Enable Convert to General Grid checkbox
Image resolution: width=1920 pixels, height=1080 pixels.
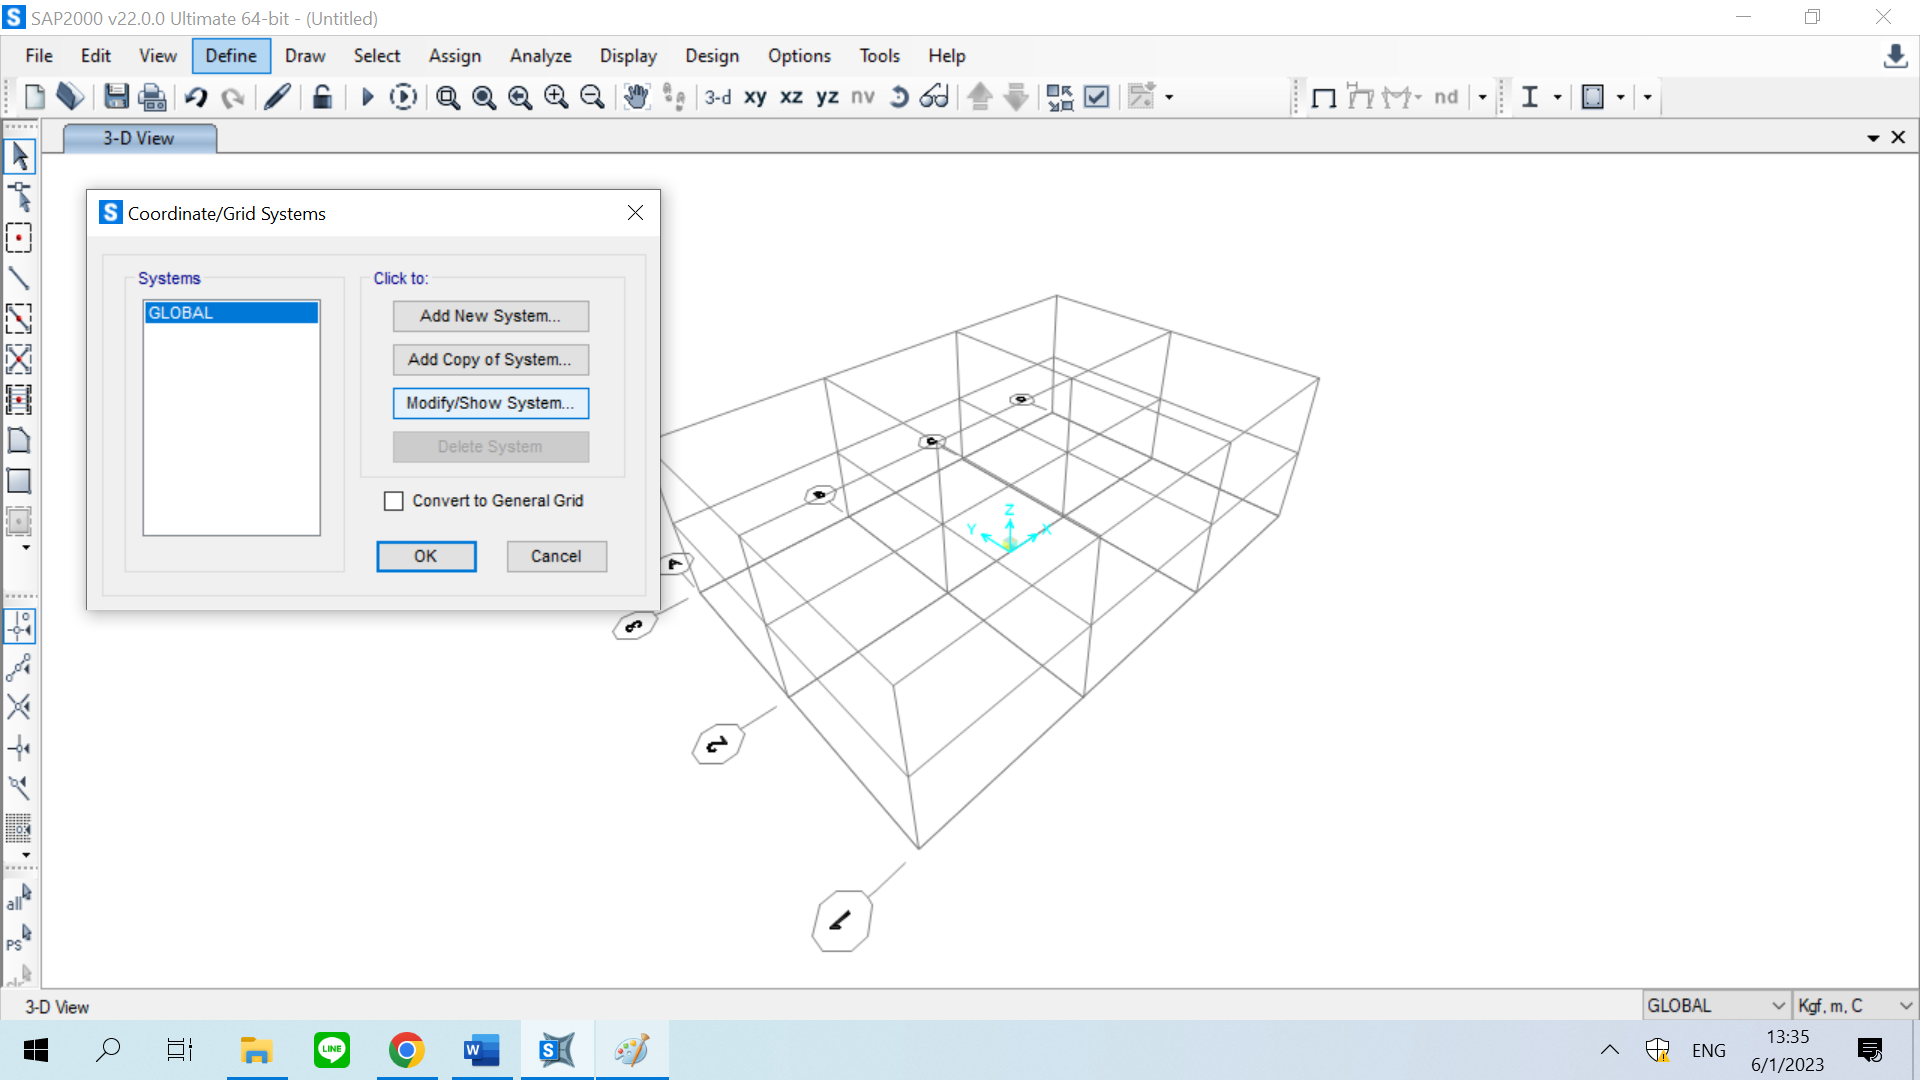coord(394,501)
